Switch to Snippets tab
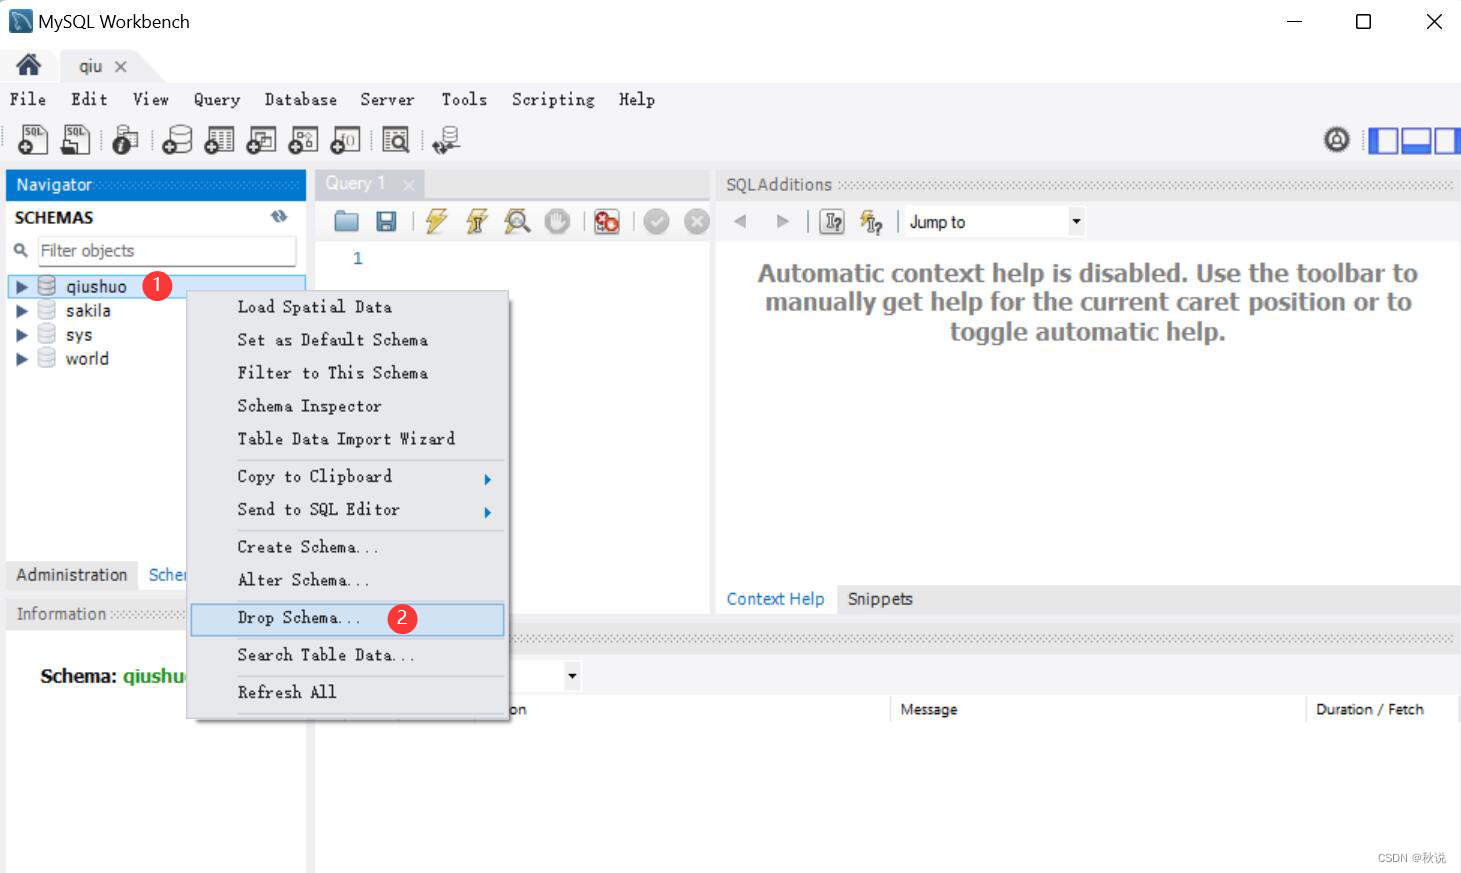1461x873 pixels. (x=880, y=599)
